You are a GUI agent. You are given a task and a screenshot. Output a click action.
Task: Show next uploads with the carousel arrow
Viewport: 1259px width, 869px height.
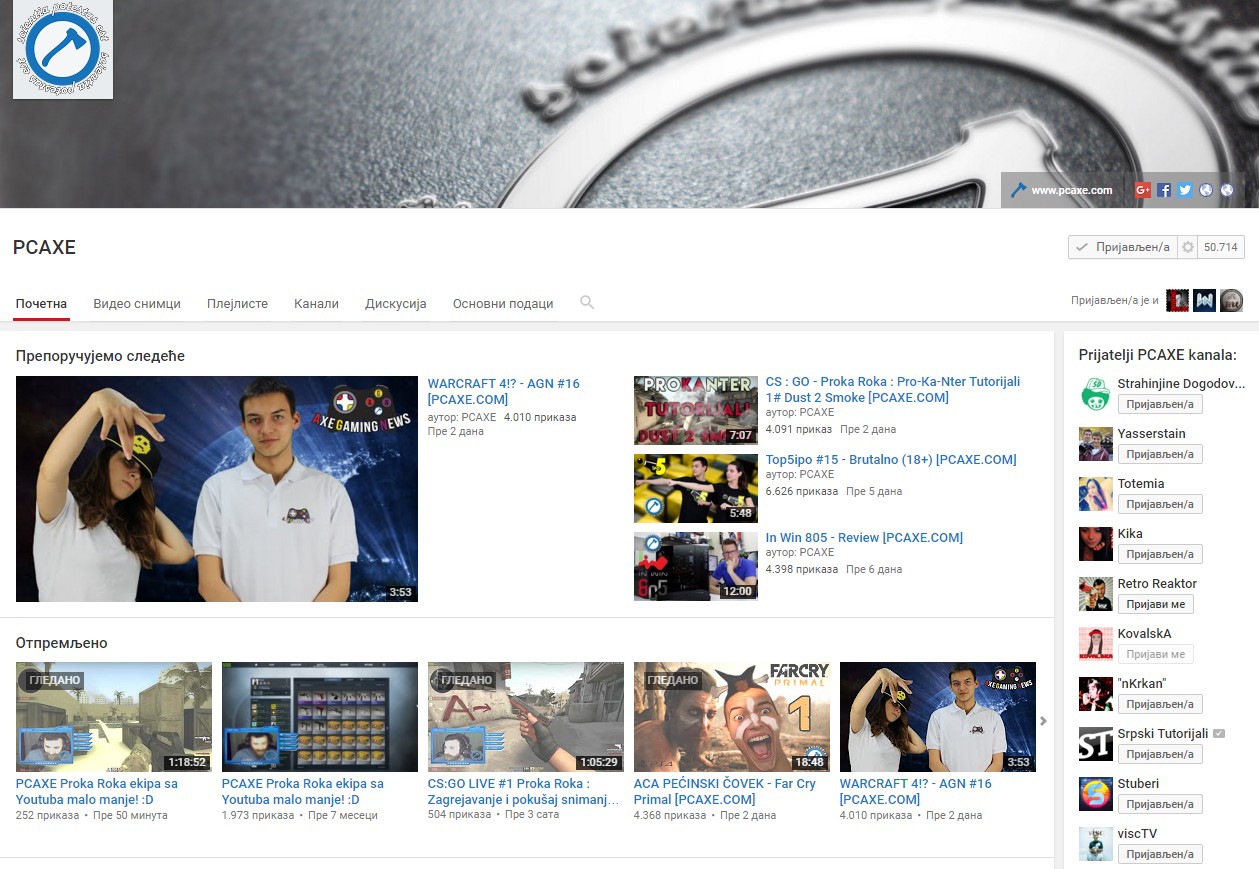(1044, 720)
